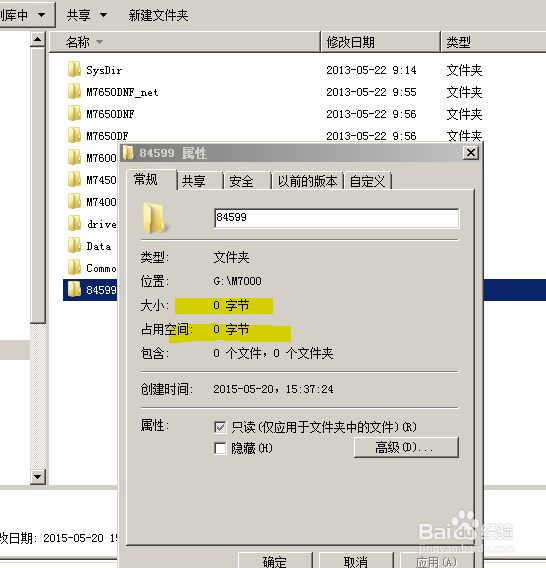Enable the 隐藏 hidden checkbox

pos(220,448)
